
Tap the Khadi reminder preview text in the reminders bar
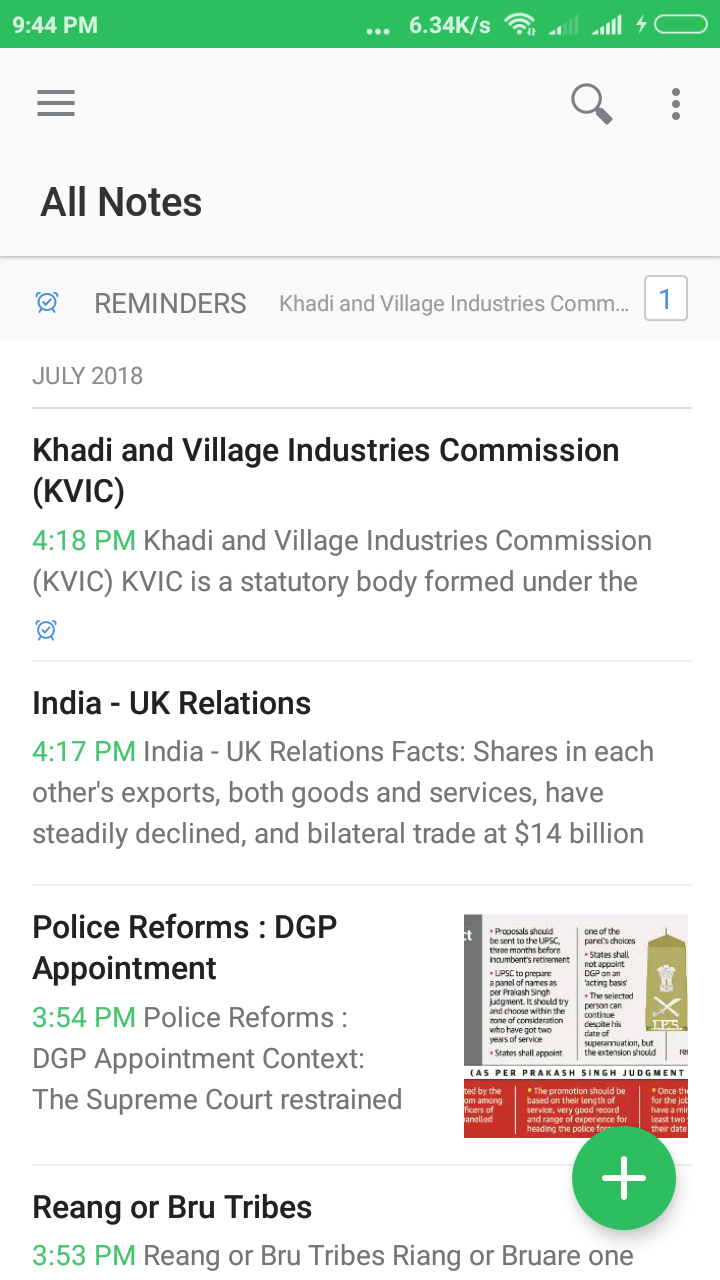coord(454,304)
